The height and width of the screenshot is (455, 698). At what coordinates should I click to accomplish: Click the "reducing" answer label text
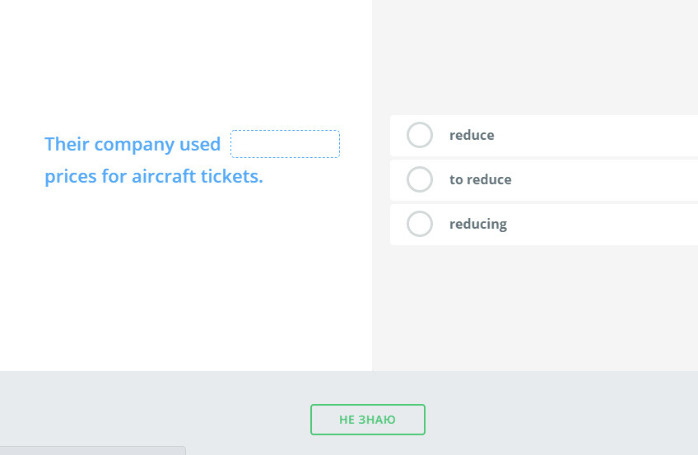478,224
